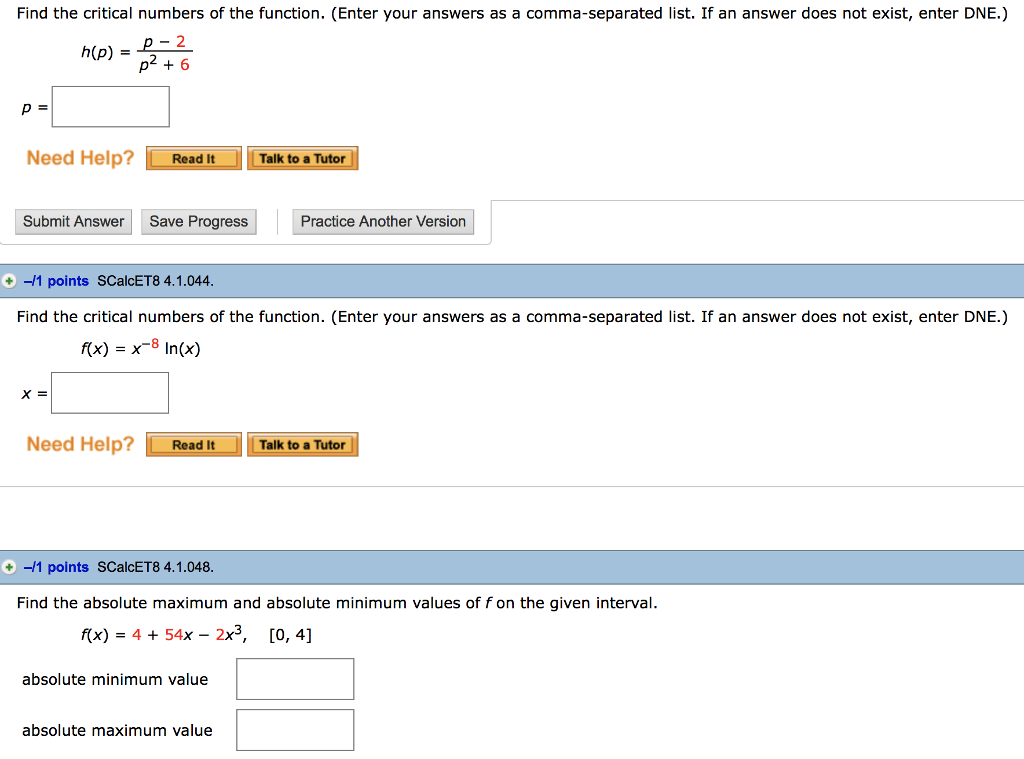Click the x = answer input box
The width and height of the screenshot is (1024, 759).
click(x=110, y=393)
